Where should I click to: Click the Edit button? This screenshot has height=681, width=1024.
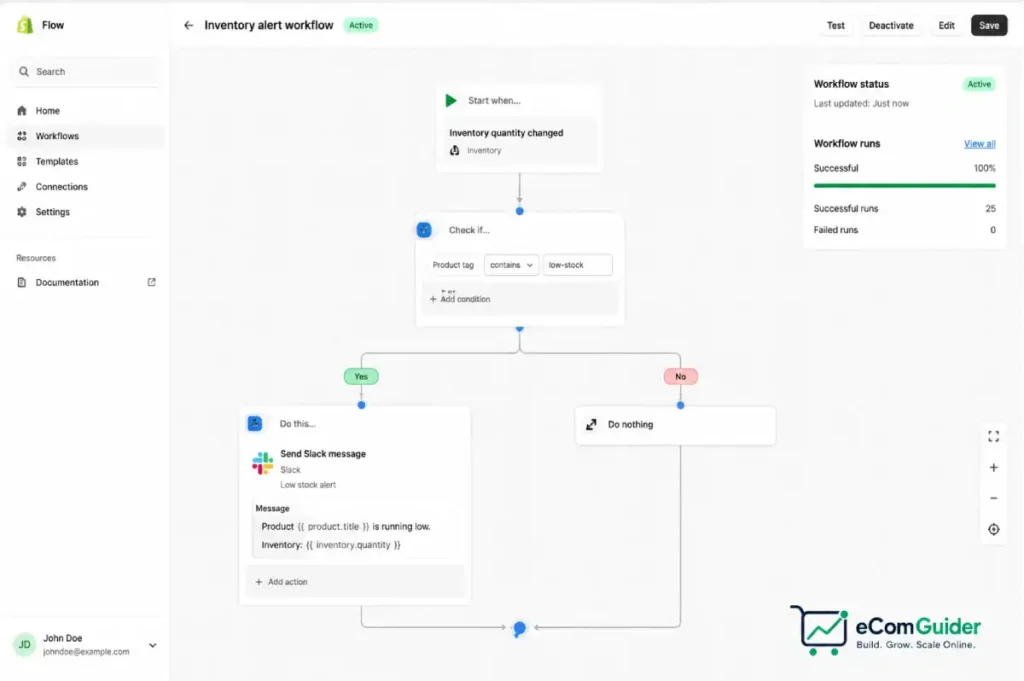[x=946, y=25]
